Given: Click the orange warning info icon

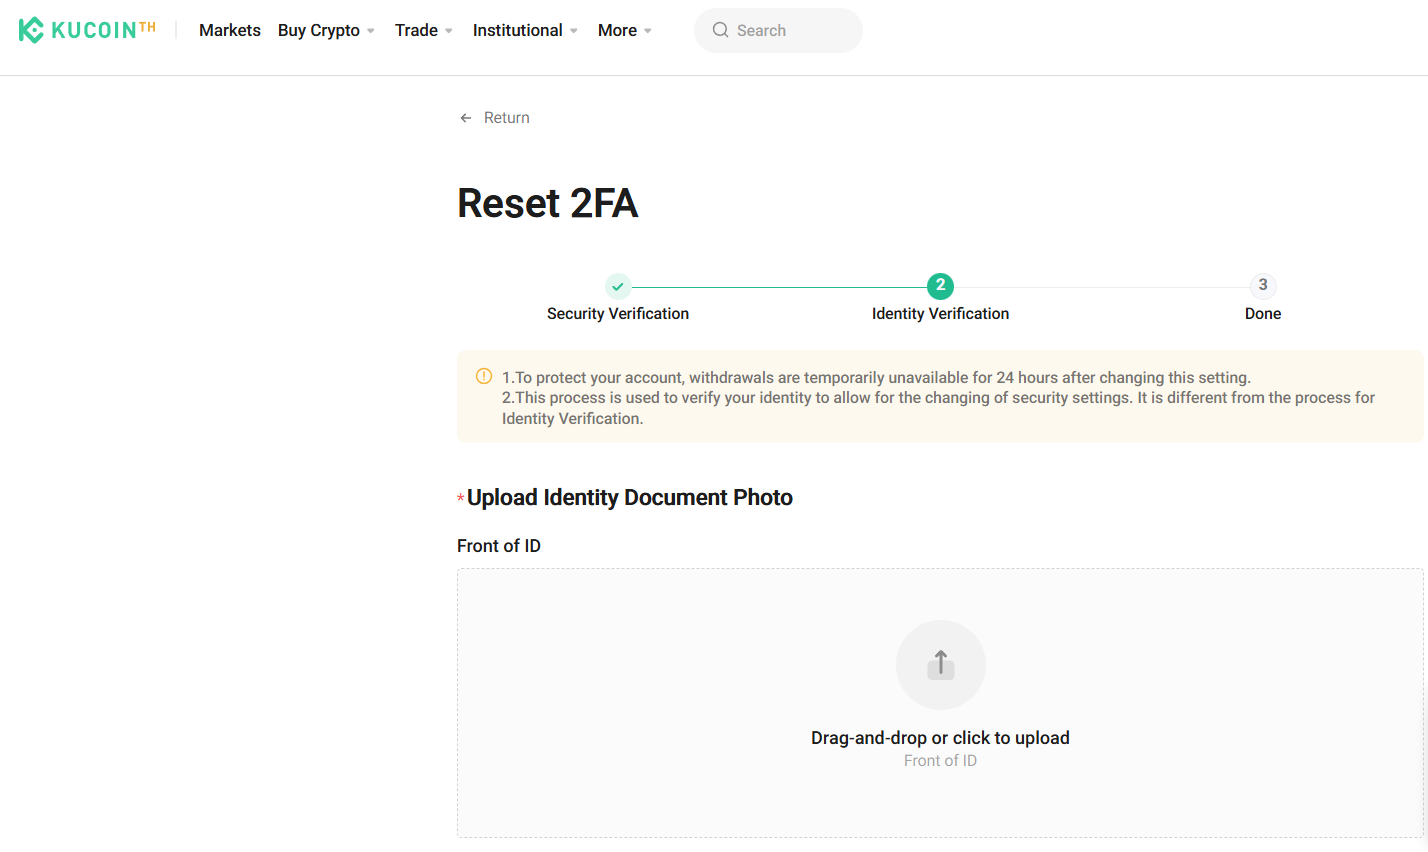Looking at the screenshot, I should pyautogui.click(x=484, y=377).
